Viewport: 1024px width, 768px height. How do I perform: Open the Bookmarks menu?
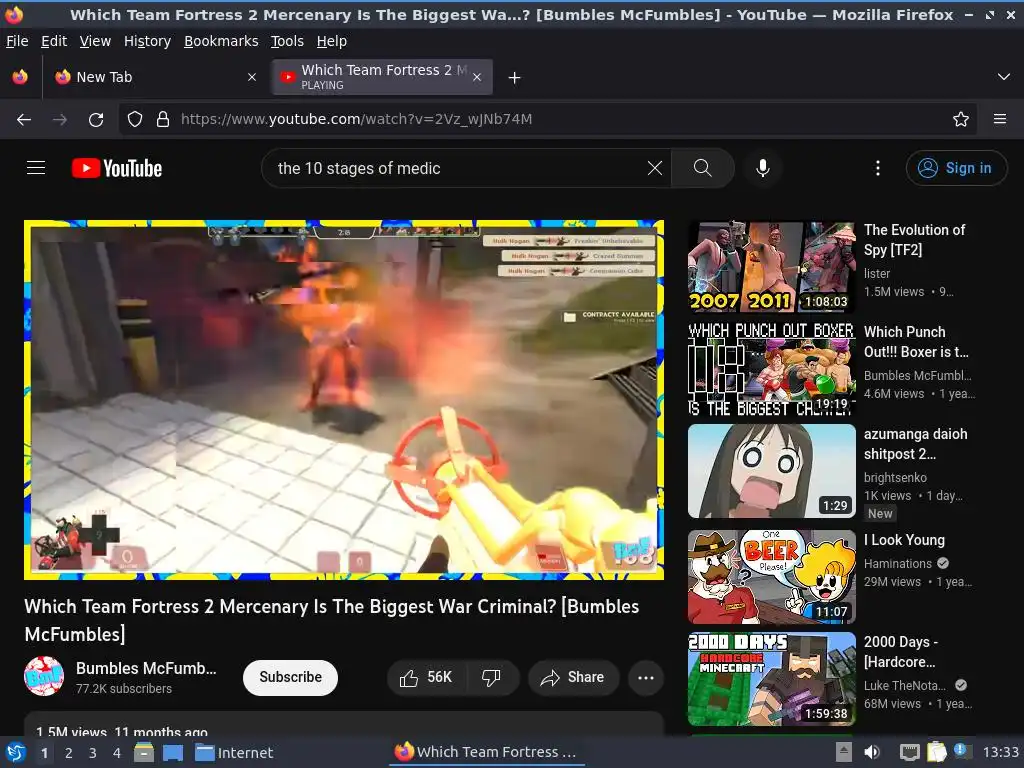point(221,41)
